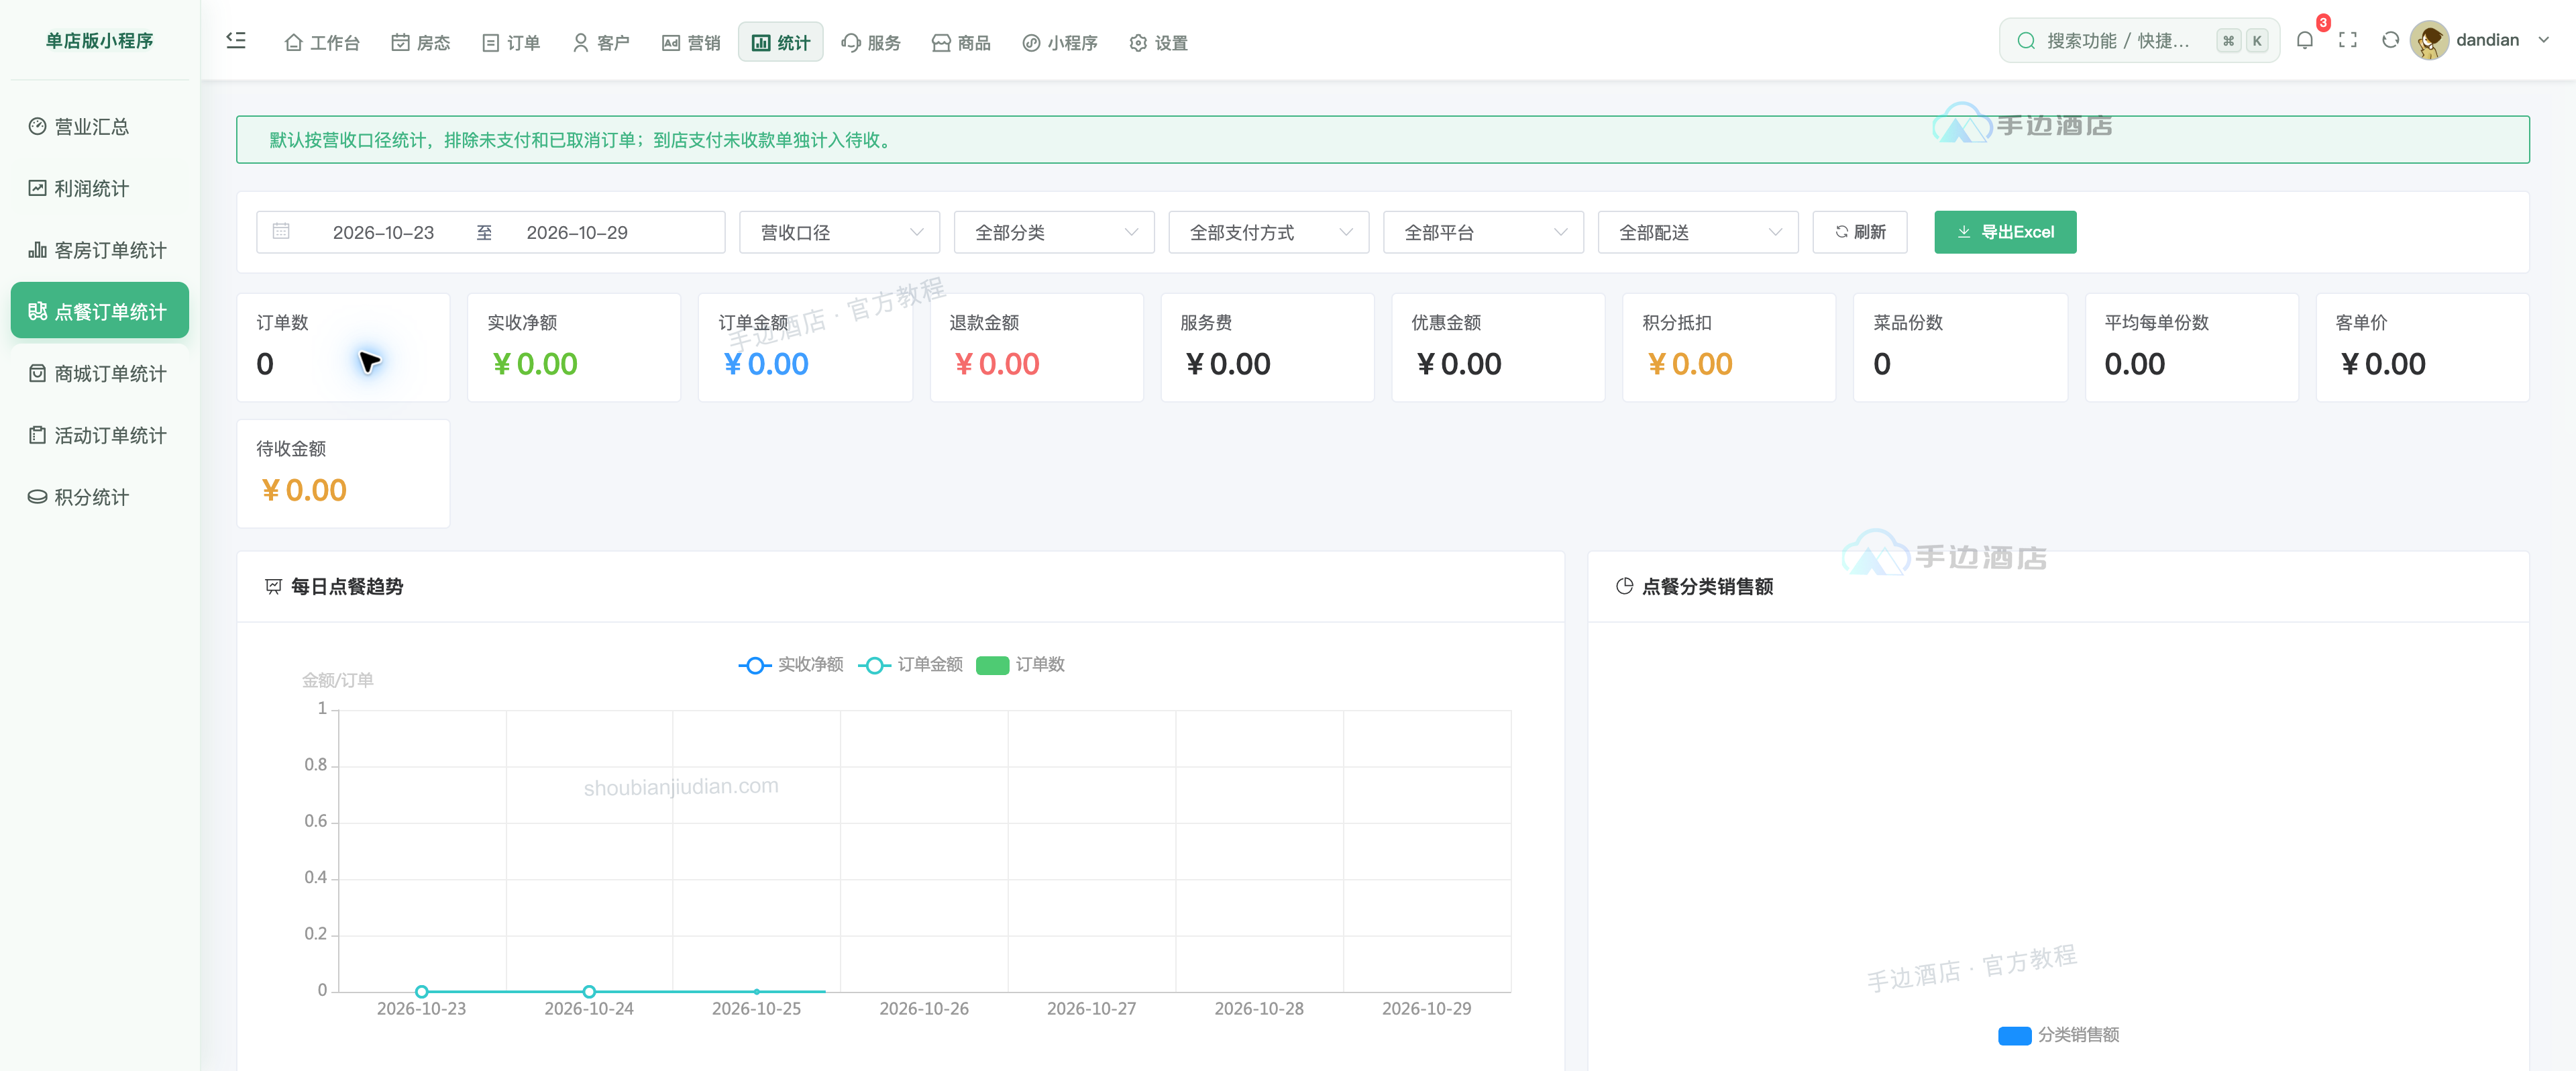Image resolution: width=2576 pixels, height=1071 pixels.
Task: Go to the 订单 tab
Action: (511, 43)
